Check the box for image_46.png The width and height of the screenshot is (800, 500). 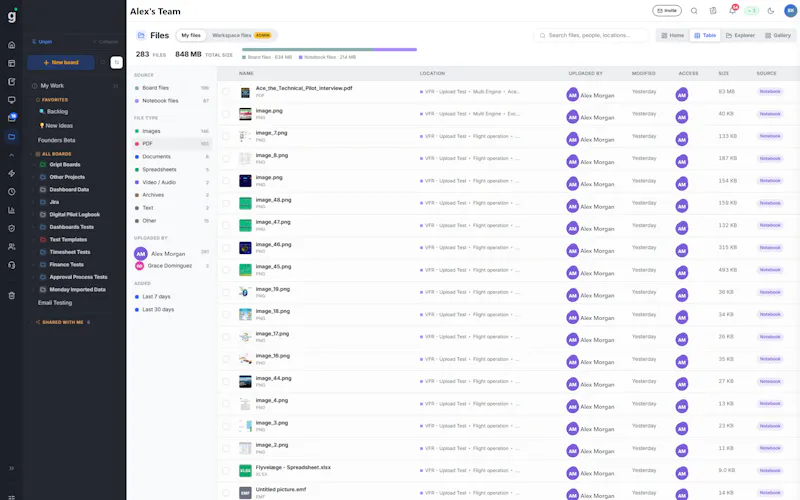pos(226,248)
